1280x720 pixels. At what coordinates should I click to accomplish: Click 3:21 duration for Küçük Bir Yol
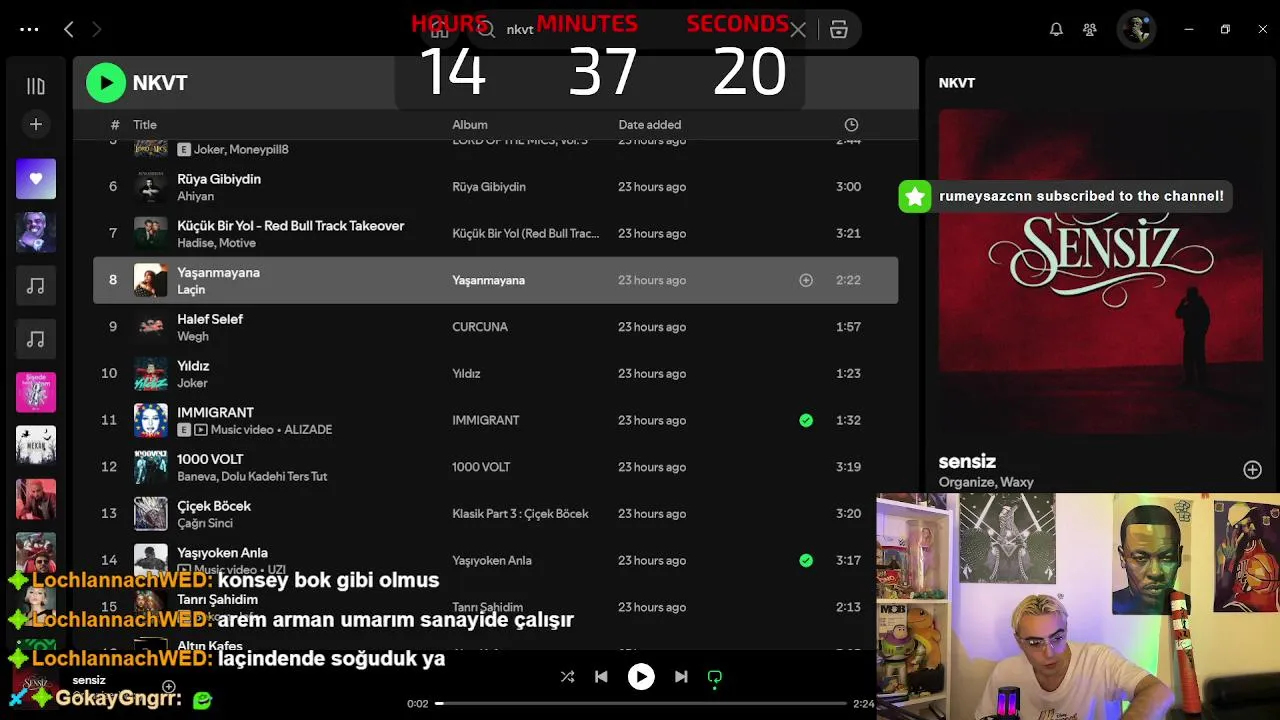[848, 233]
